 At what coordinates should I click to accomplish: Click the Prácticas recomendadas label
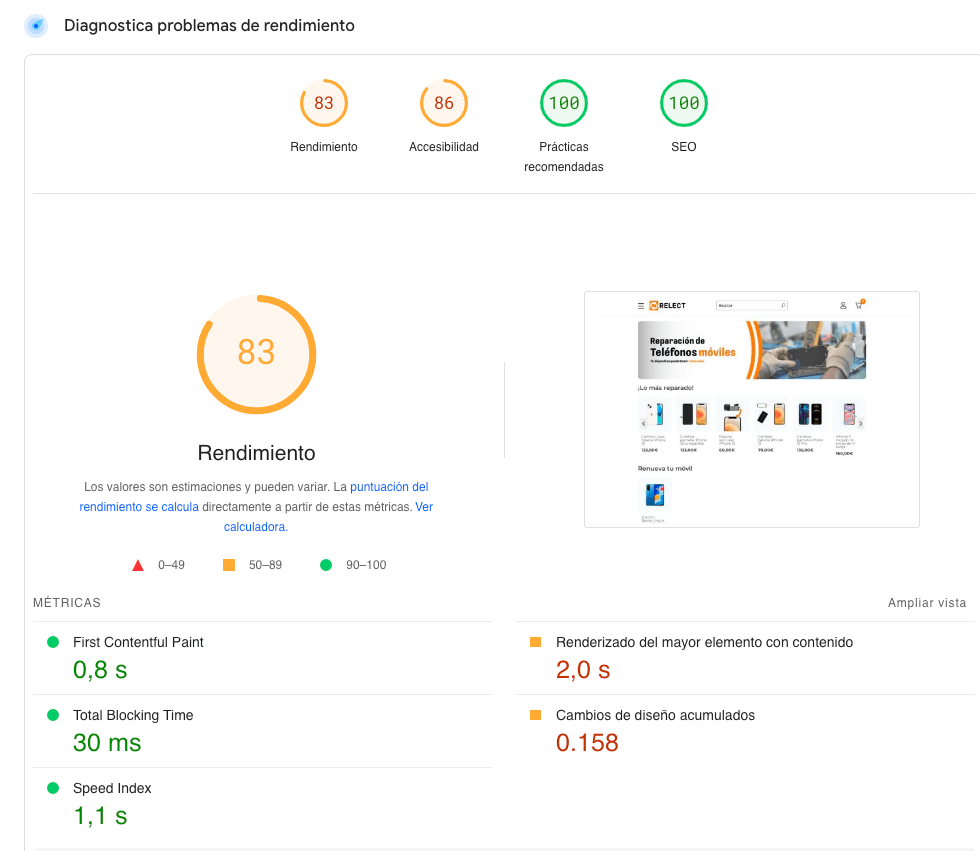564,157
